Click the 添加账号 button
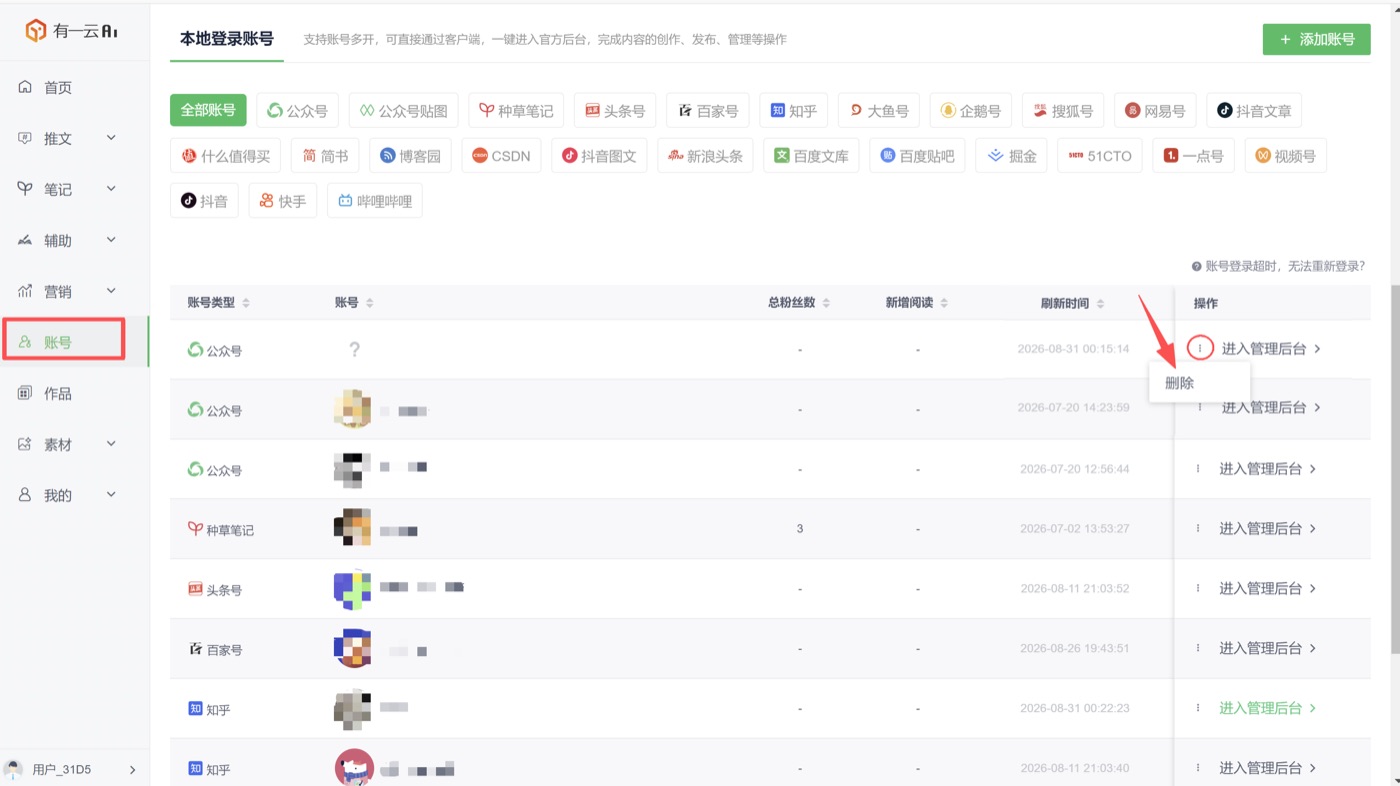1400x786 pixels. tap(1317, 39)
